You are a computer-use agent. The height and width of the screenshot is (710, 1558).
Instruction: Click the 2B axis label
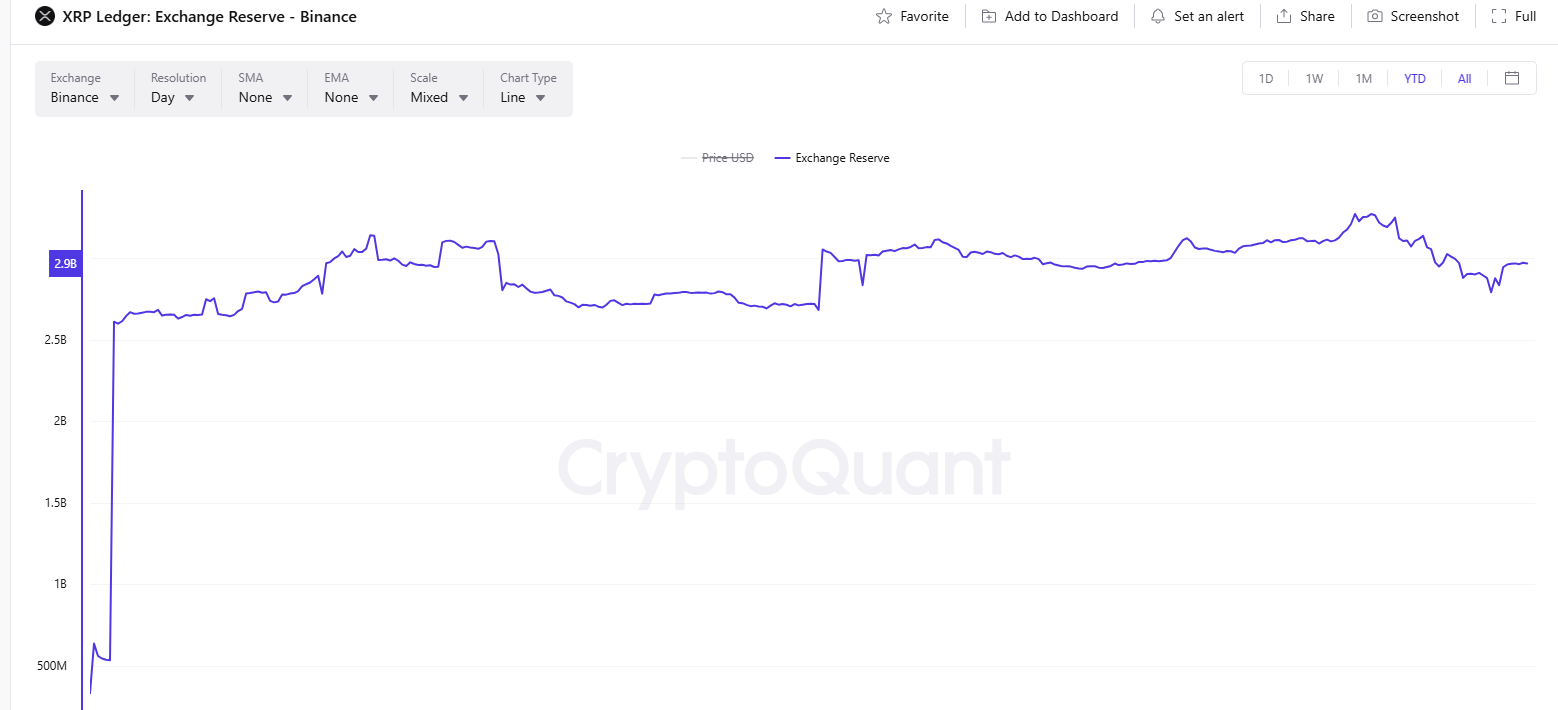pyautogui.click(x=60, y=421)
